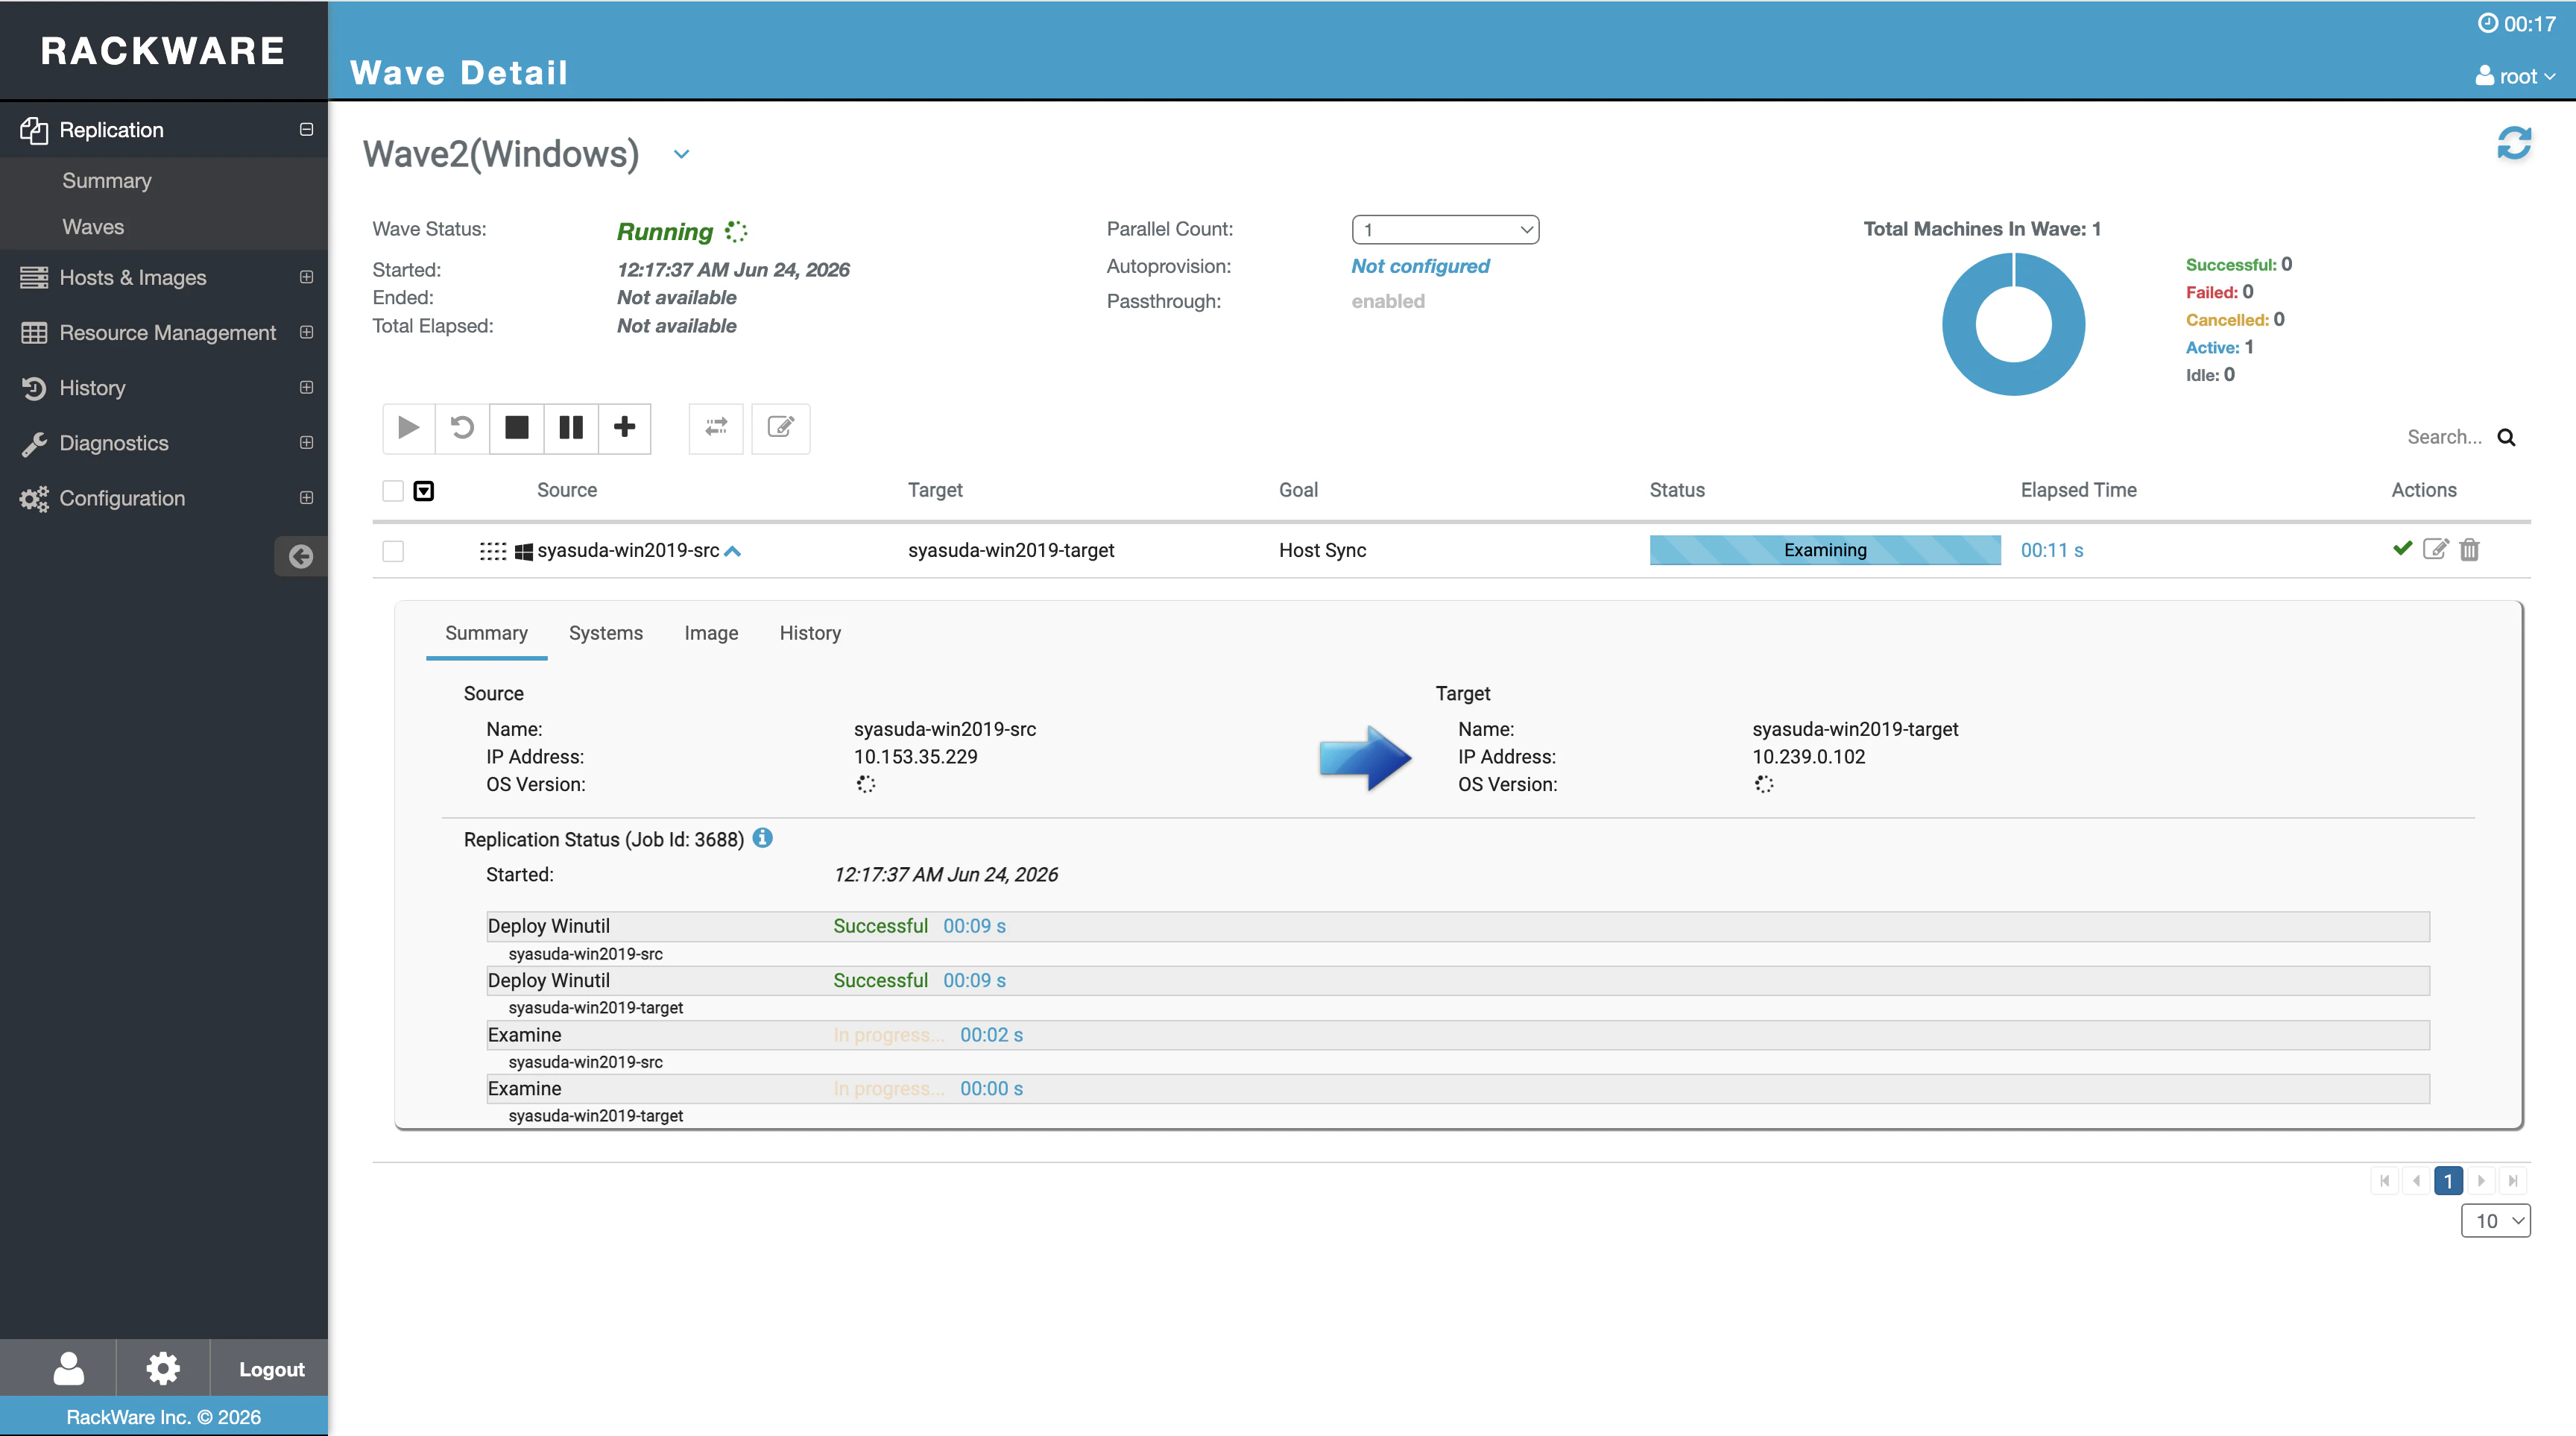The height and width of the screenshot is (1436, 2576).
Task: Click the Goal column header
Action: point(1298,490)
